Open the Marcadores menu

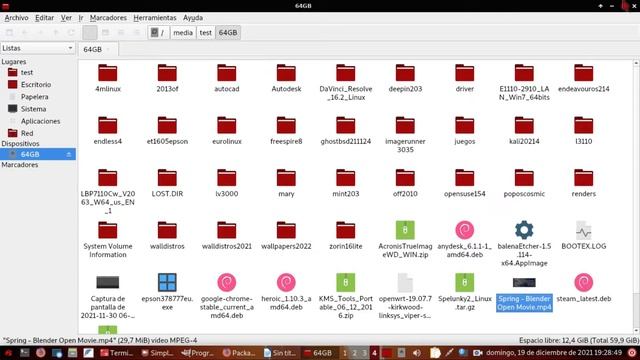pyautogui.click(x=108, y=18)
